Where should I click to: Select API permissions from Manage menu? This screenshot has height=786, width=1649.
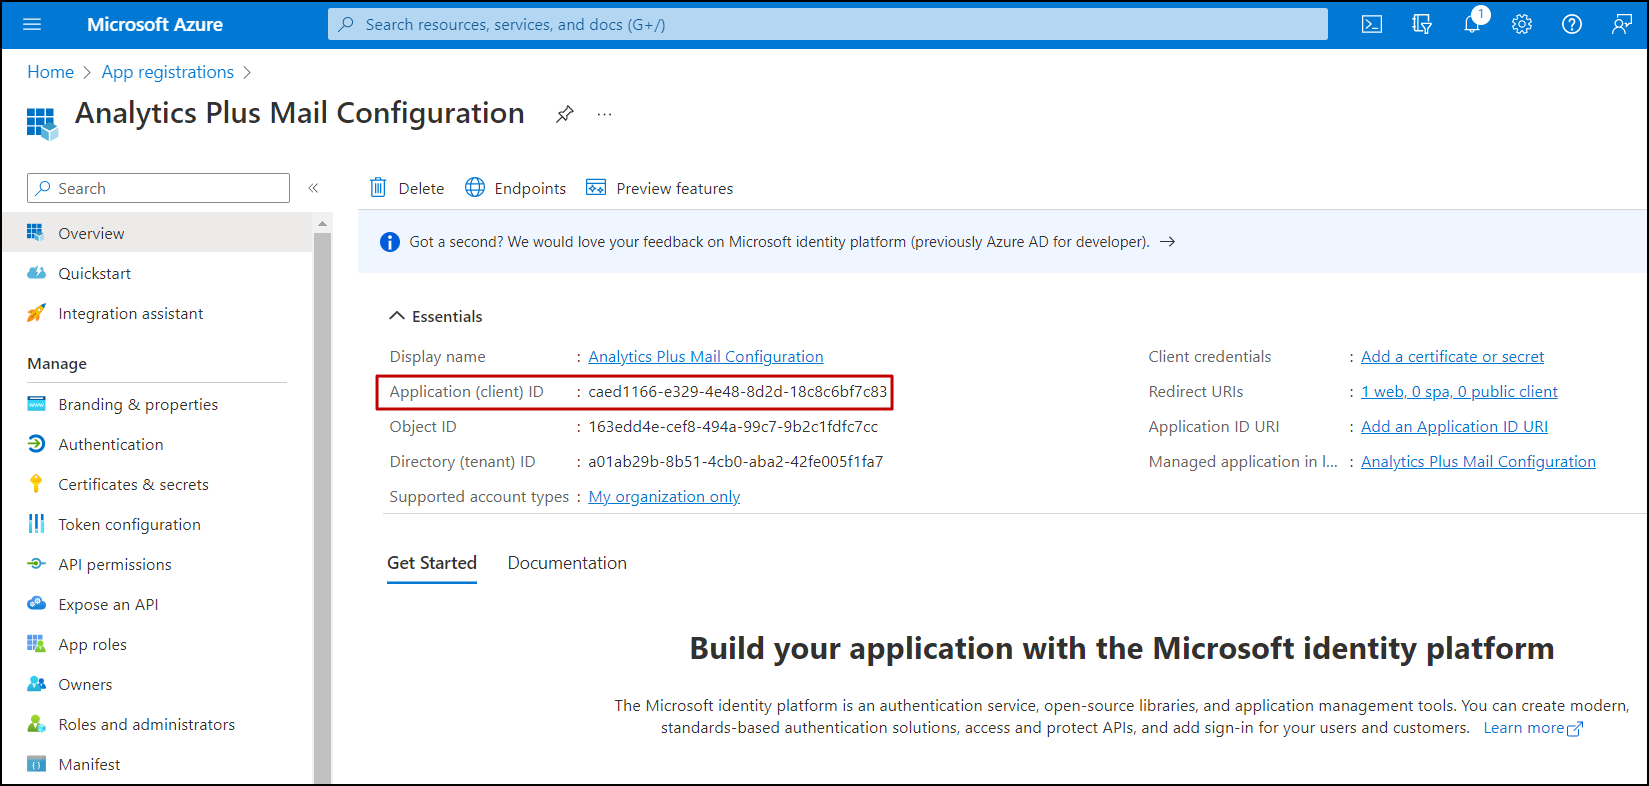point(115,564)
